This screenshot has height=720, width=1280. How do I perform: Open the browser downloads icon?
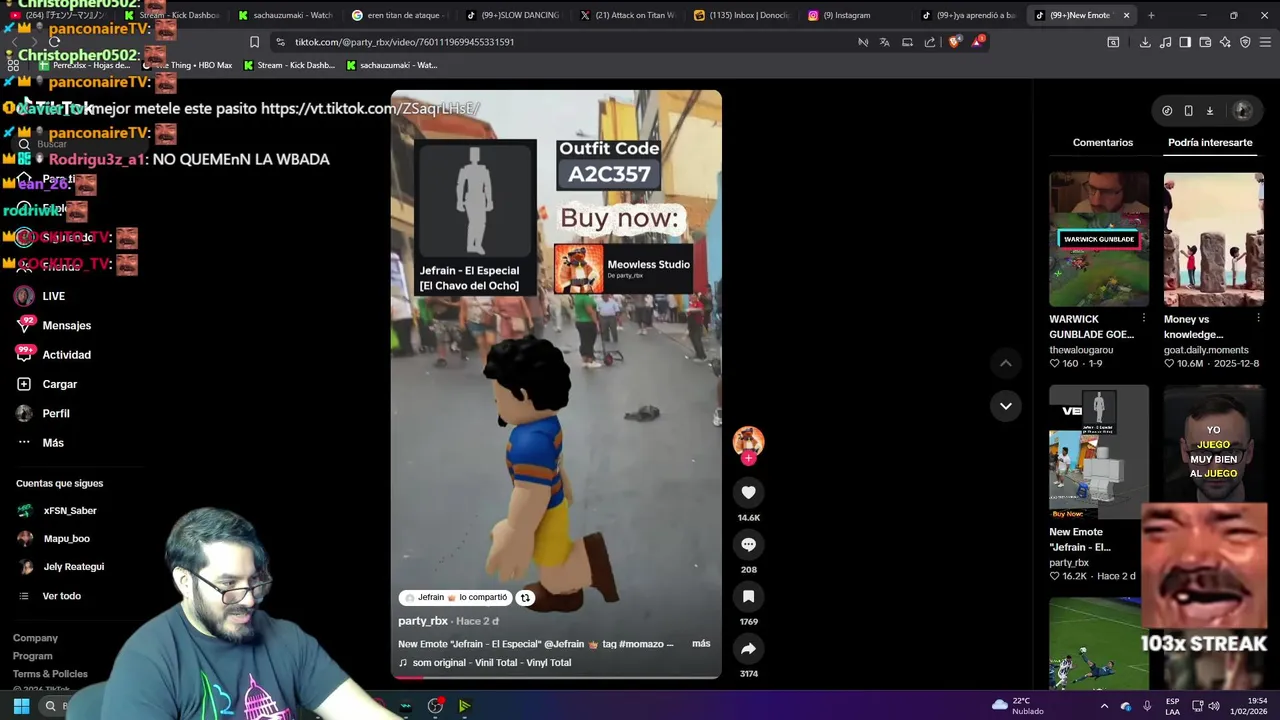coord(1145,42)
